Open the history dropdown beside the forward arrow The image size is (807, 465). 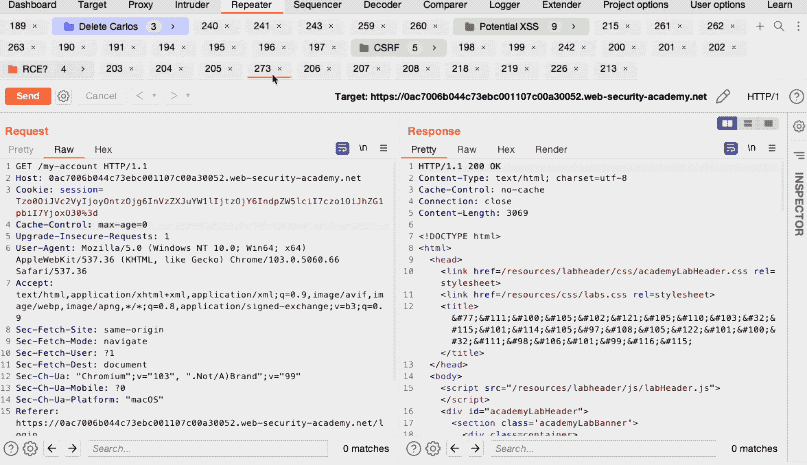click(188, 95)
